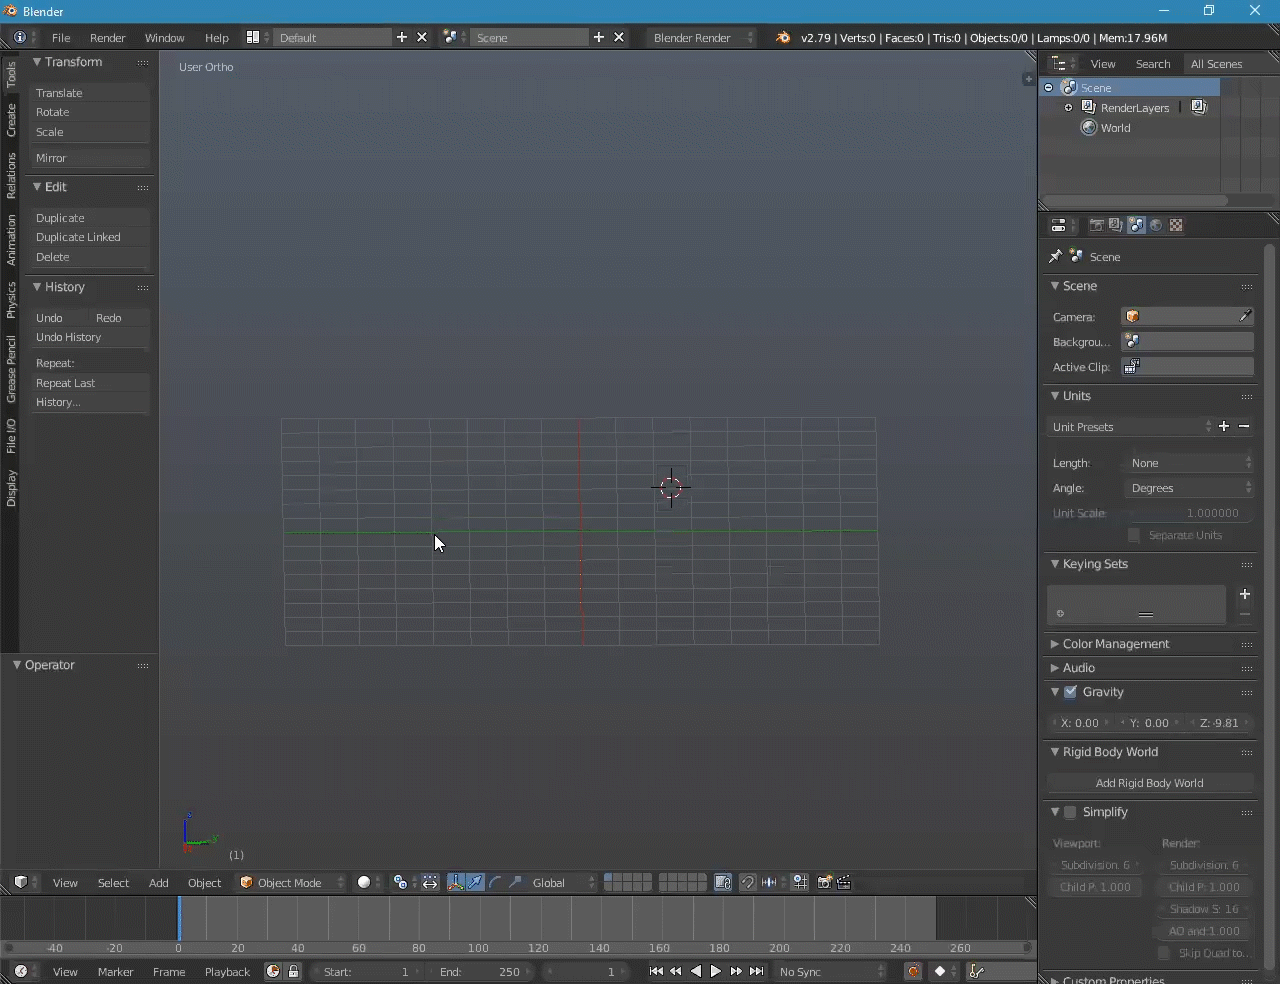Click the scale manipulator icon

pos(515,882)
